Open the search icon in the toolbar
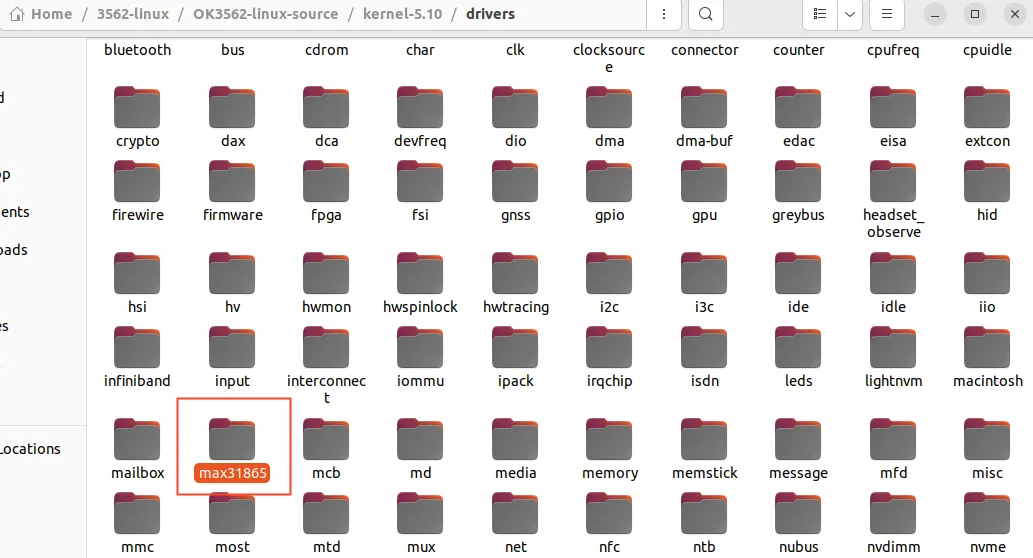1033x558 pixels. [706, 14]
